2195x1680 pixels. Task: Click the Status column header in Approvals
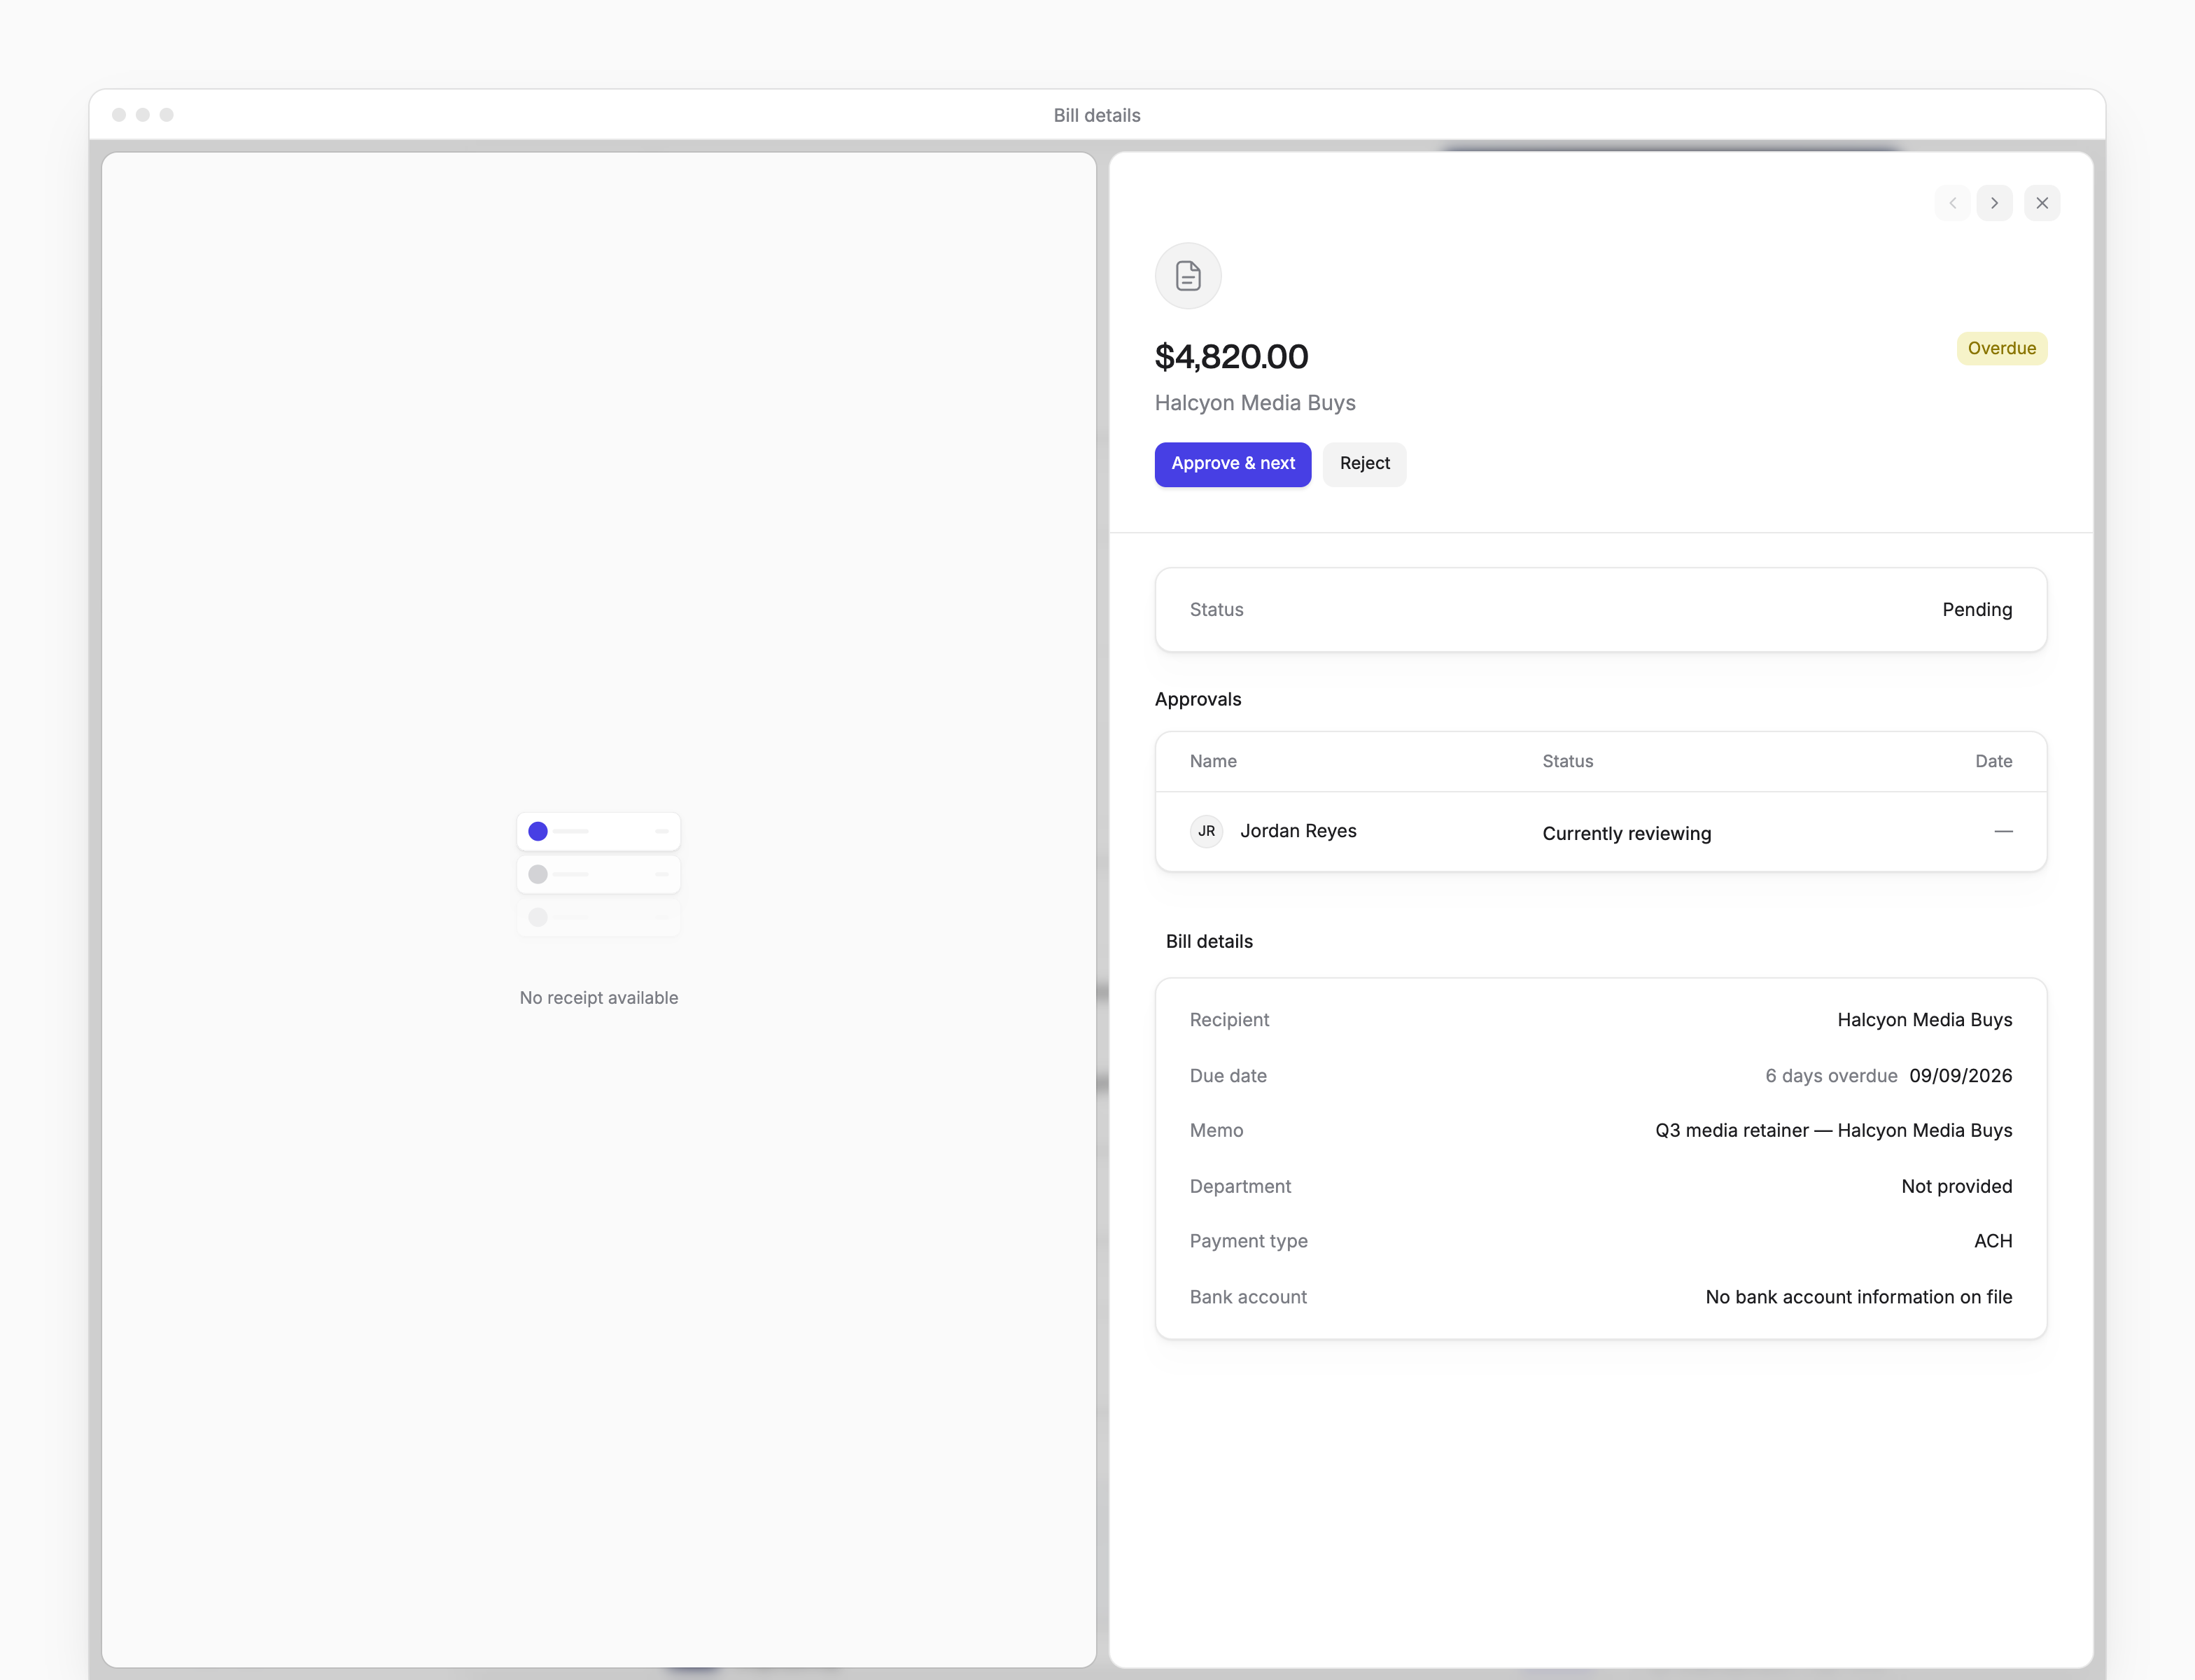pyautogui.click(x=1567, y=761)
